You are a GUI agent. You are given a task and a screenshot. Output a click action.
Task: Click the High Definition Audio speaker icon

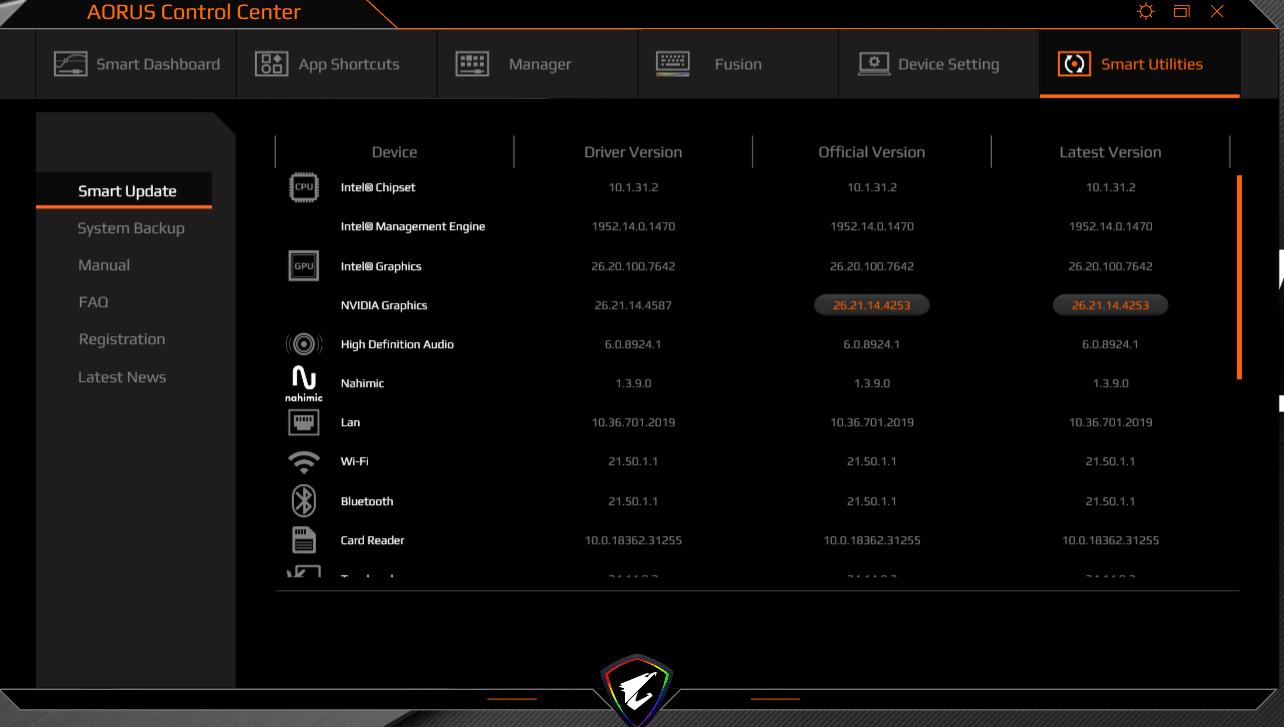304,344
